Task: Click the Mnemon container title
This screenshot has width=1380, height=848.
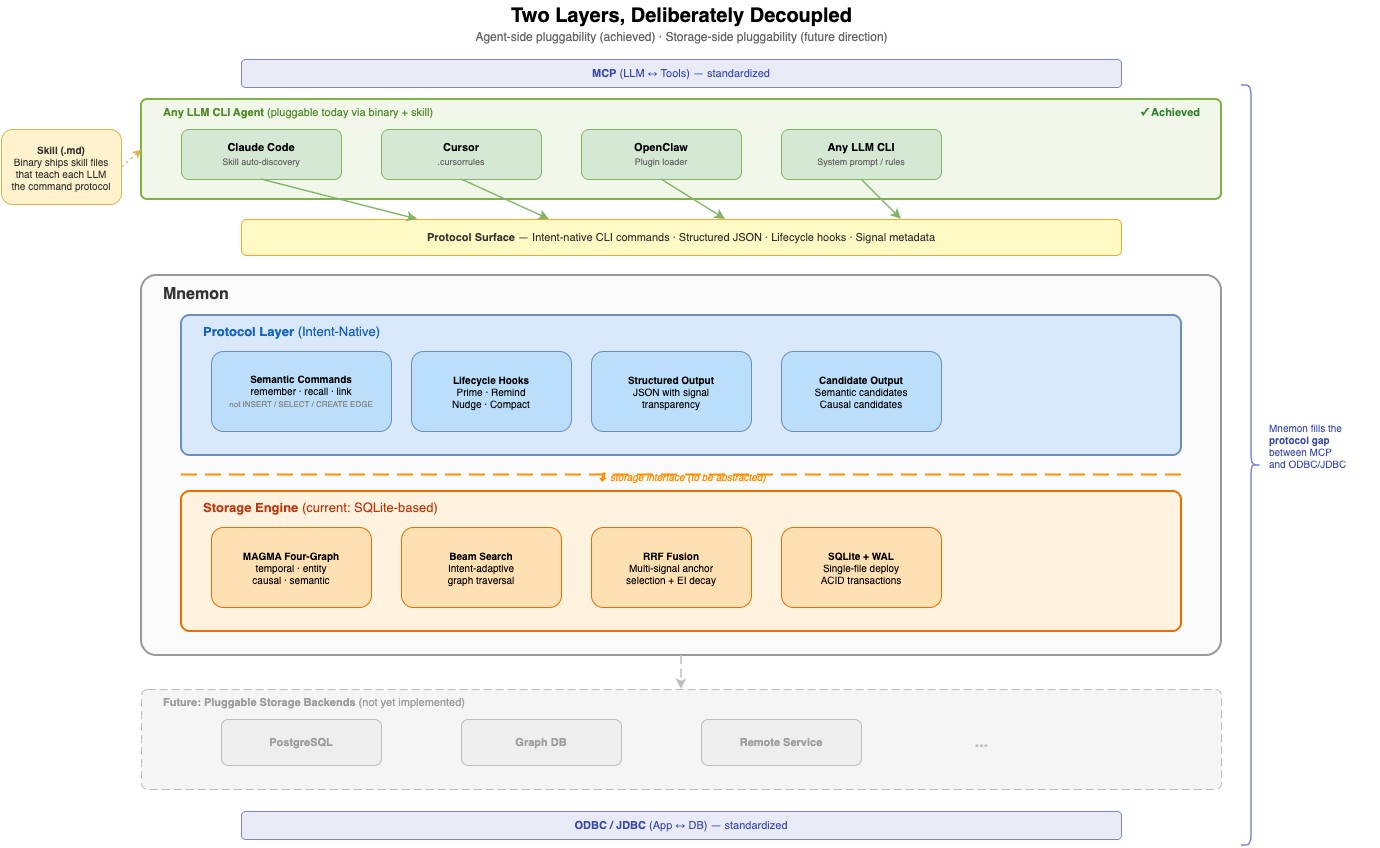Action: pos(196,294)
